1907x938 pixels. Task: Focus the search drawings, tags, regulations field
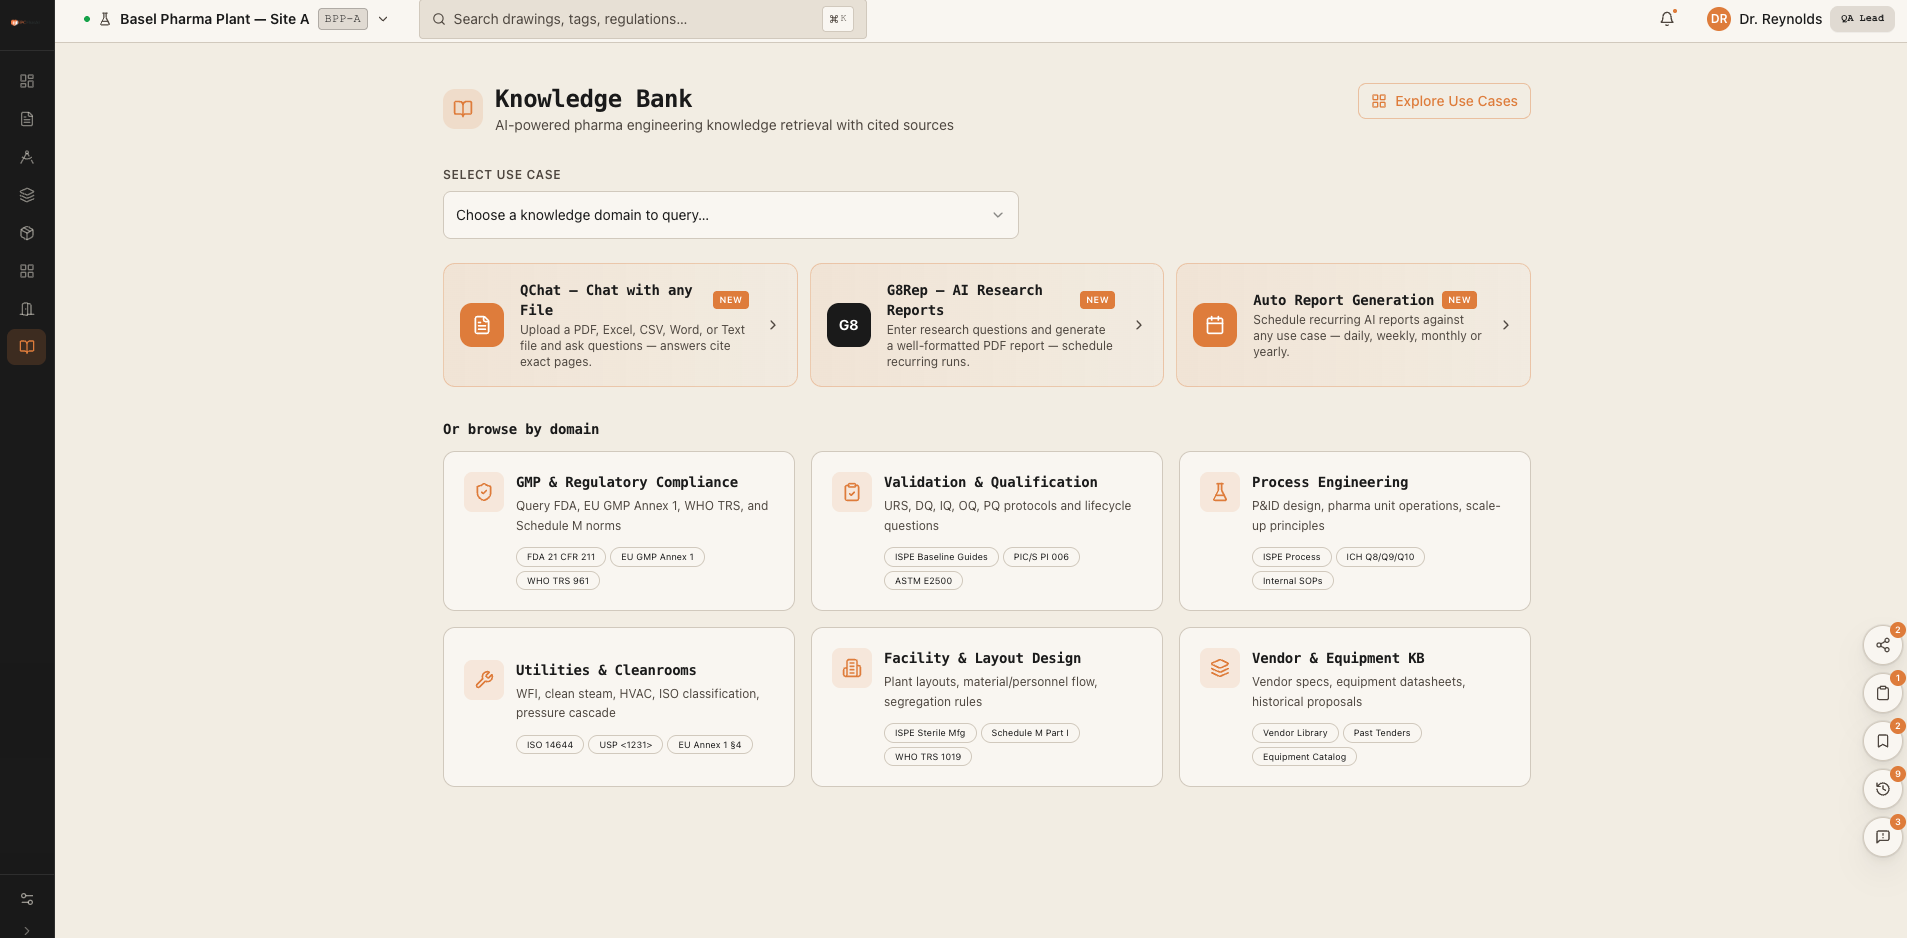click(x=643, y=19)
